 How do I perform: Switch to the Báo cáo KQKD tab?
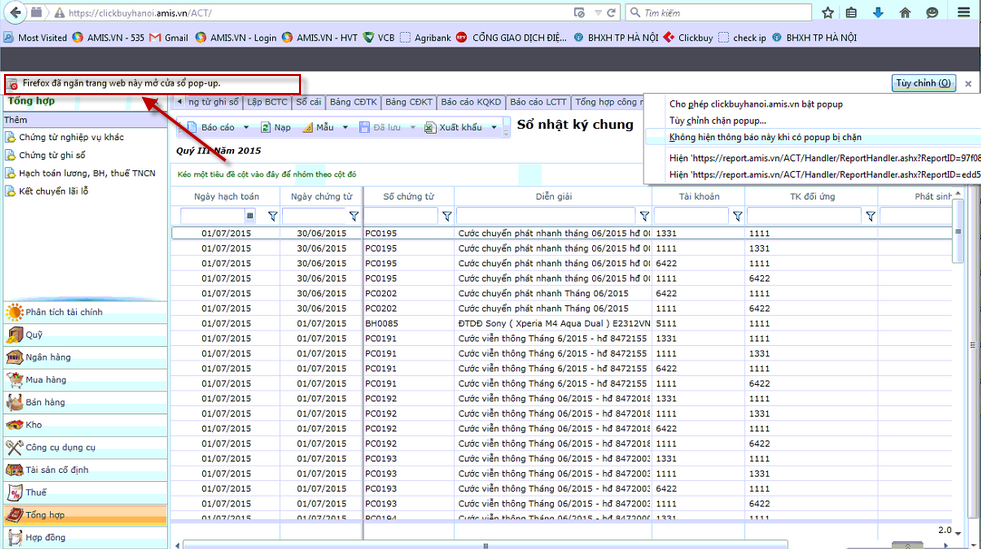[x=470, y=102]
